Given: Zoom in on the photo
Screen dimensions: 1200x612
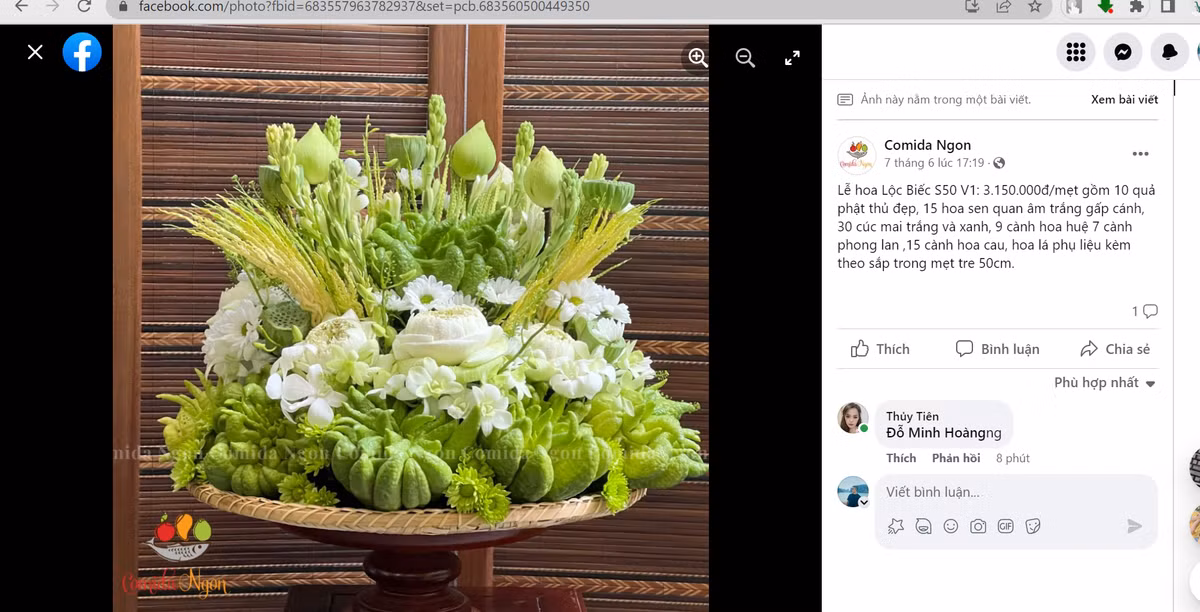Looking at the screenshot, I should click(x=698, y=58).
